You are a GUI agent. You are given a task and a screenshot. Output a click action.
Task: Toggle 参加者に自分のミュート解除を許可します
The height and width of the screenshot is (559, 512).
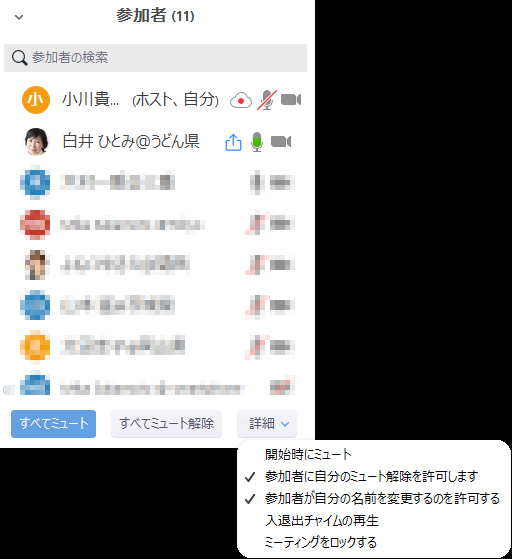click(x=371, y=476)
